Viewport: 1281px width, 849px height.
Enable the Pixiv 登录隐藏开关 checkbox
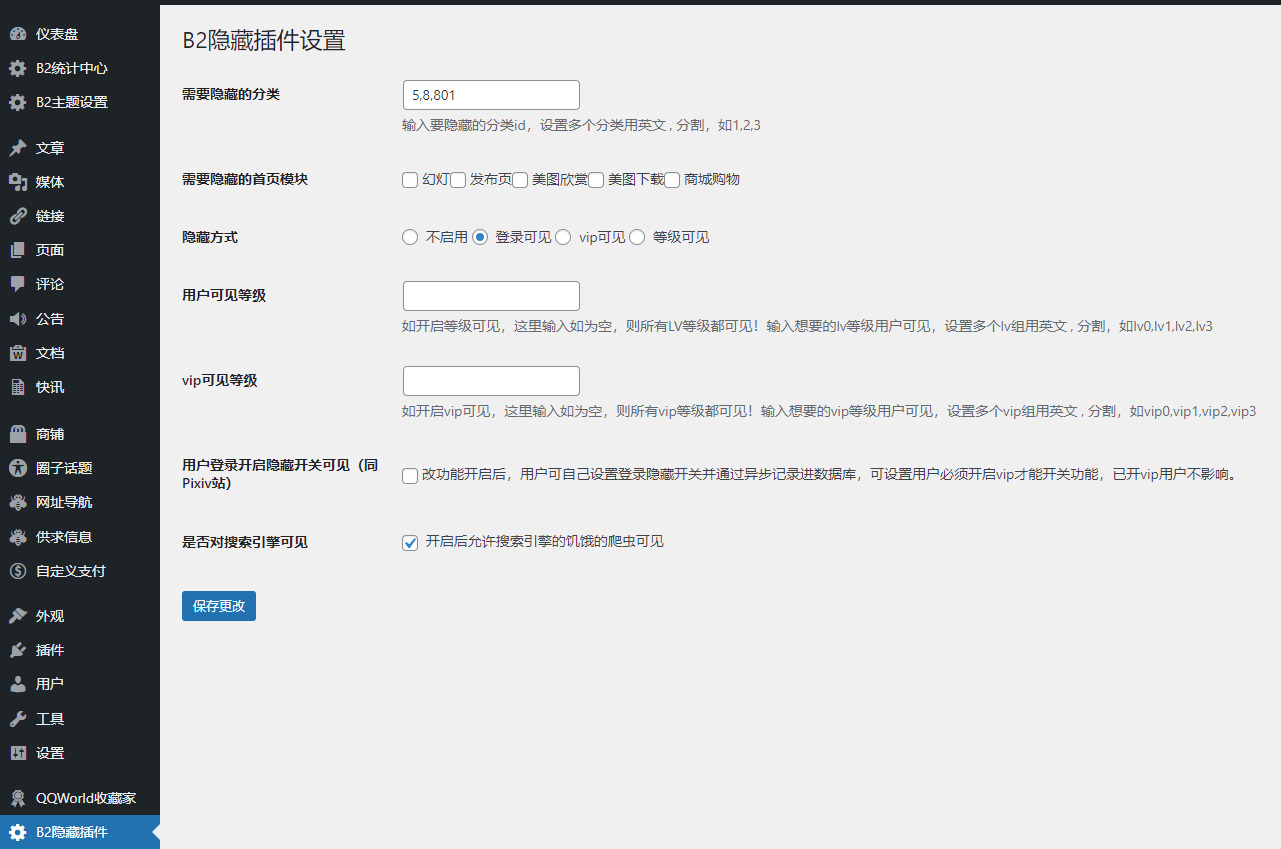pos(410,476)
